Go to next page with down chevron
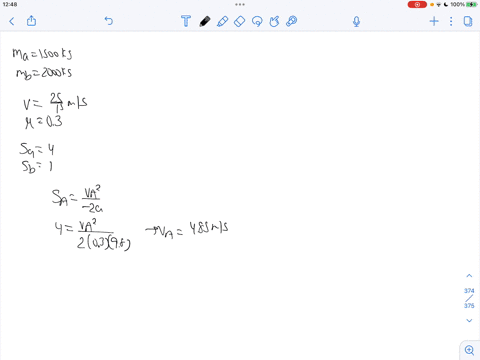 pyautogui.click(x=469, y=321)
